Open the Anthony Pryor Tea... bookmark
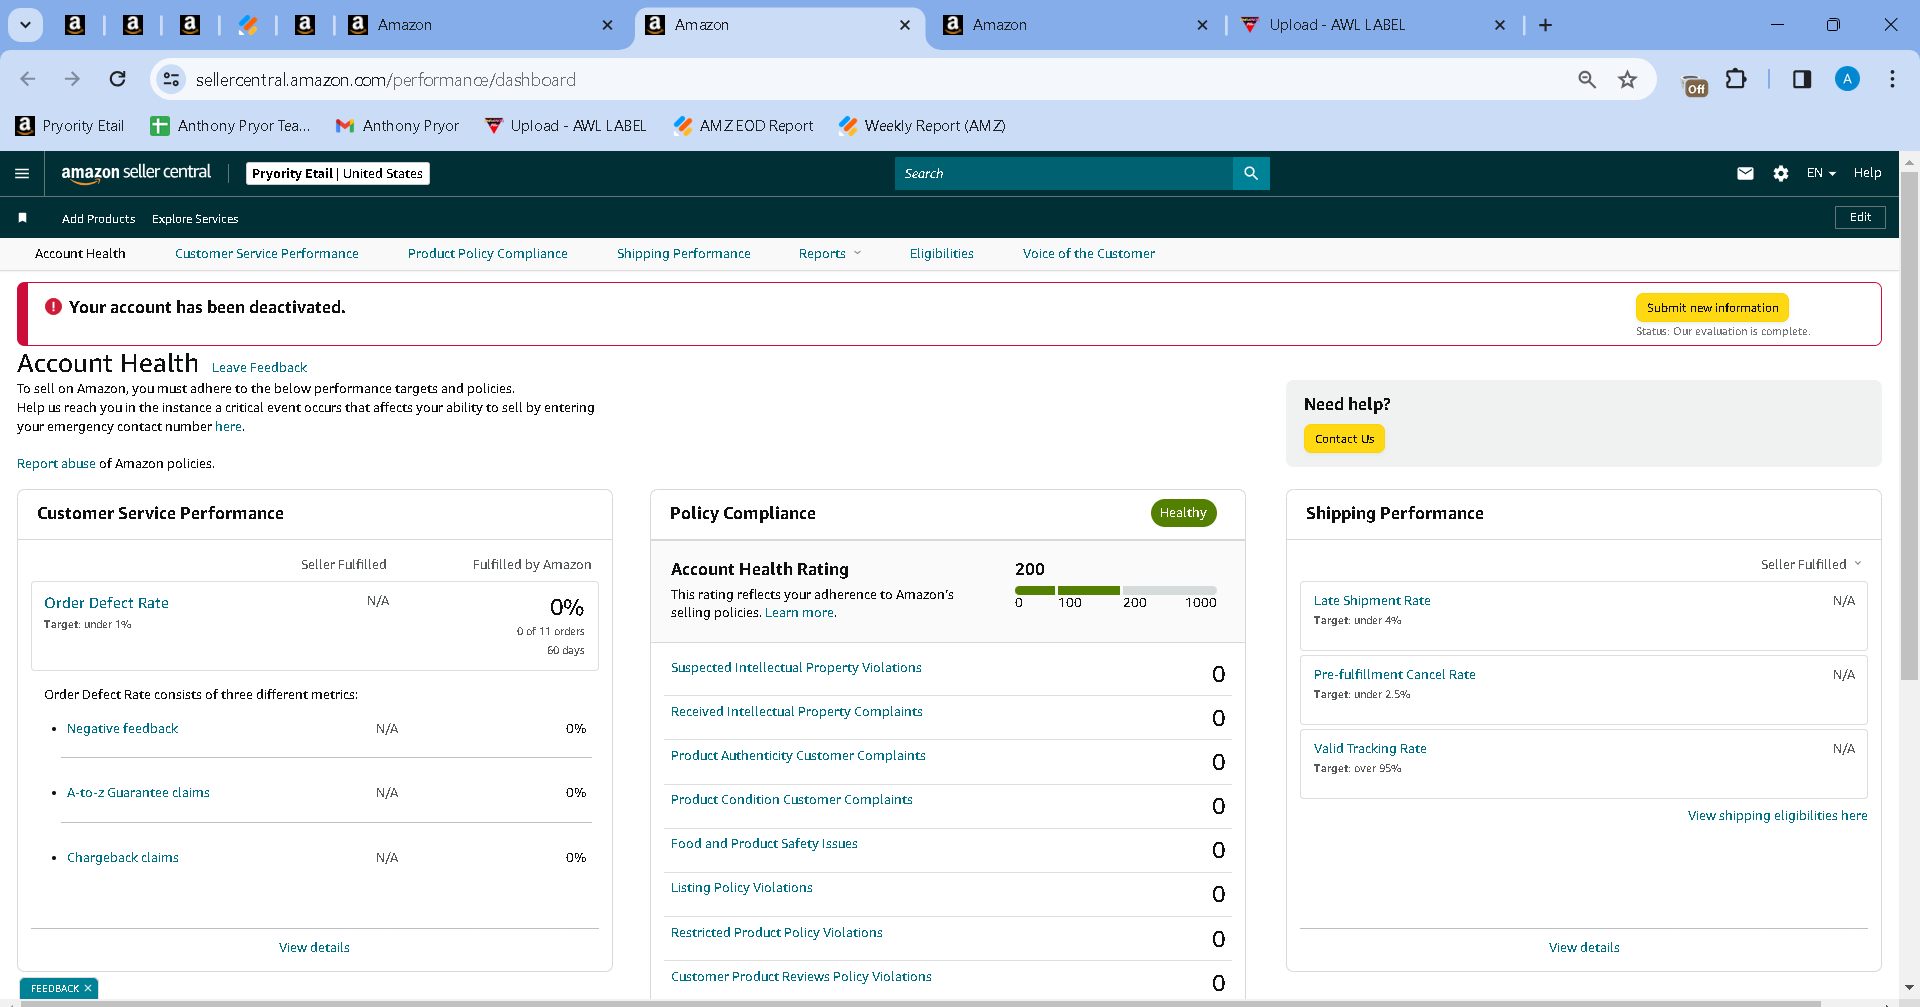 coord(230,126)
